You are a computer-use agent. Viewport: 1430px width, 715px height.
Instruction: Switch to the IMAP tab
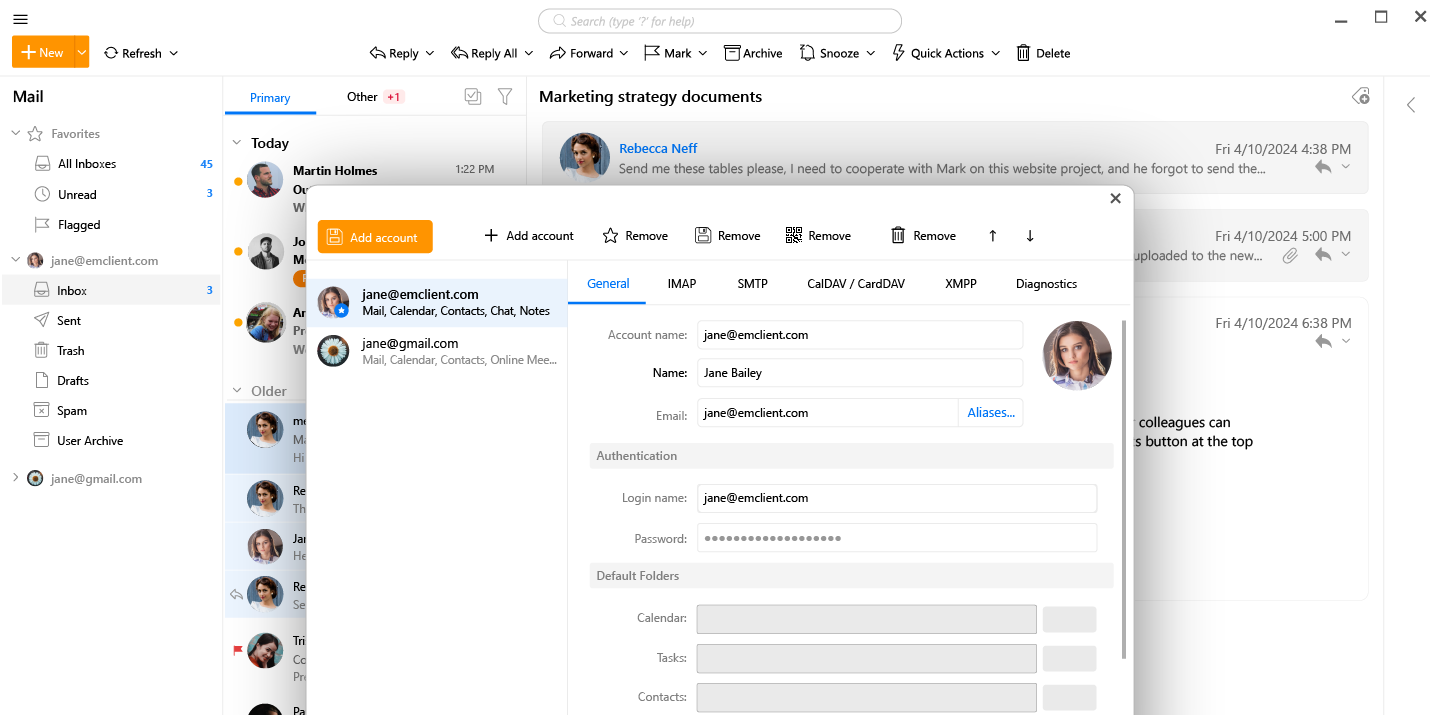[x=682, y=284]
